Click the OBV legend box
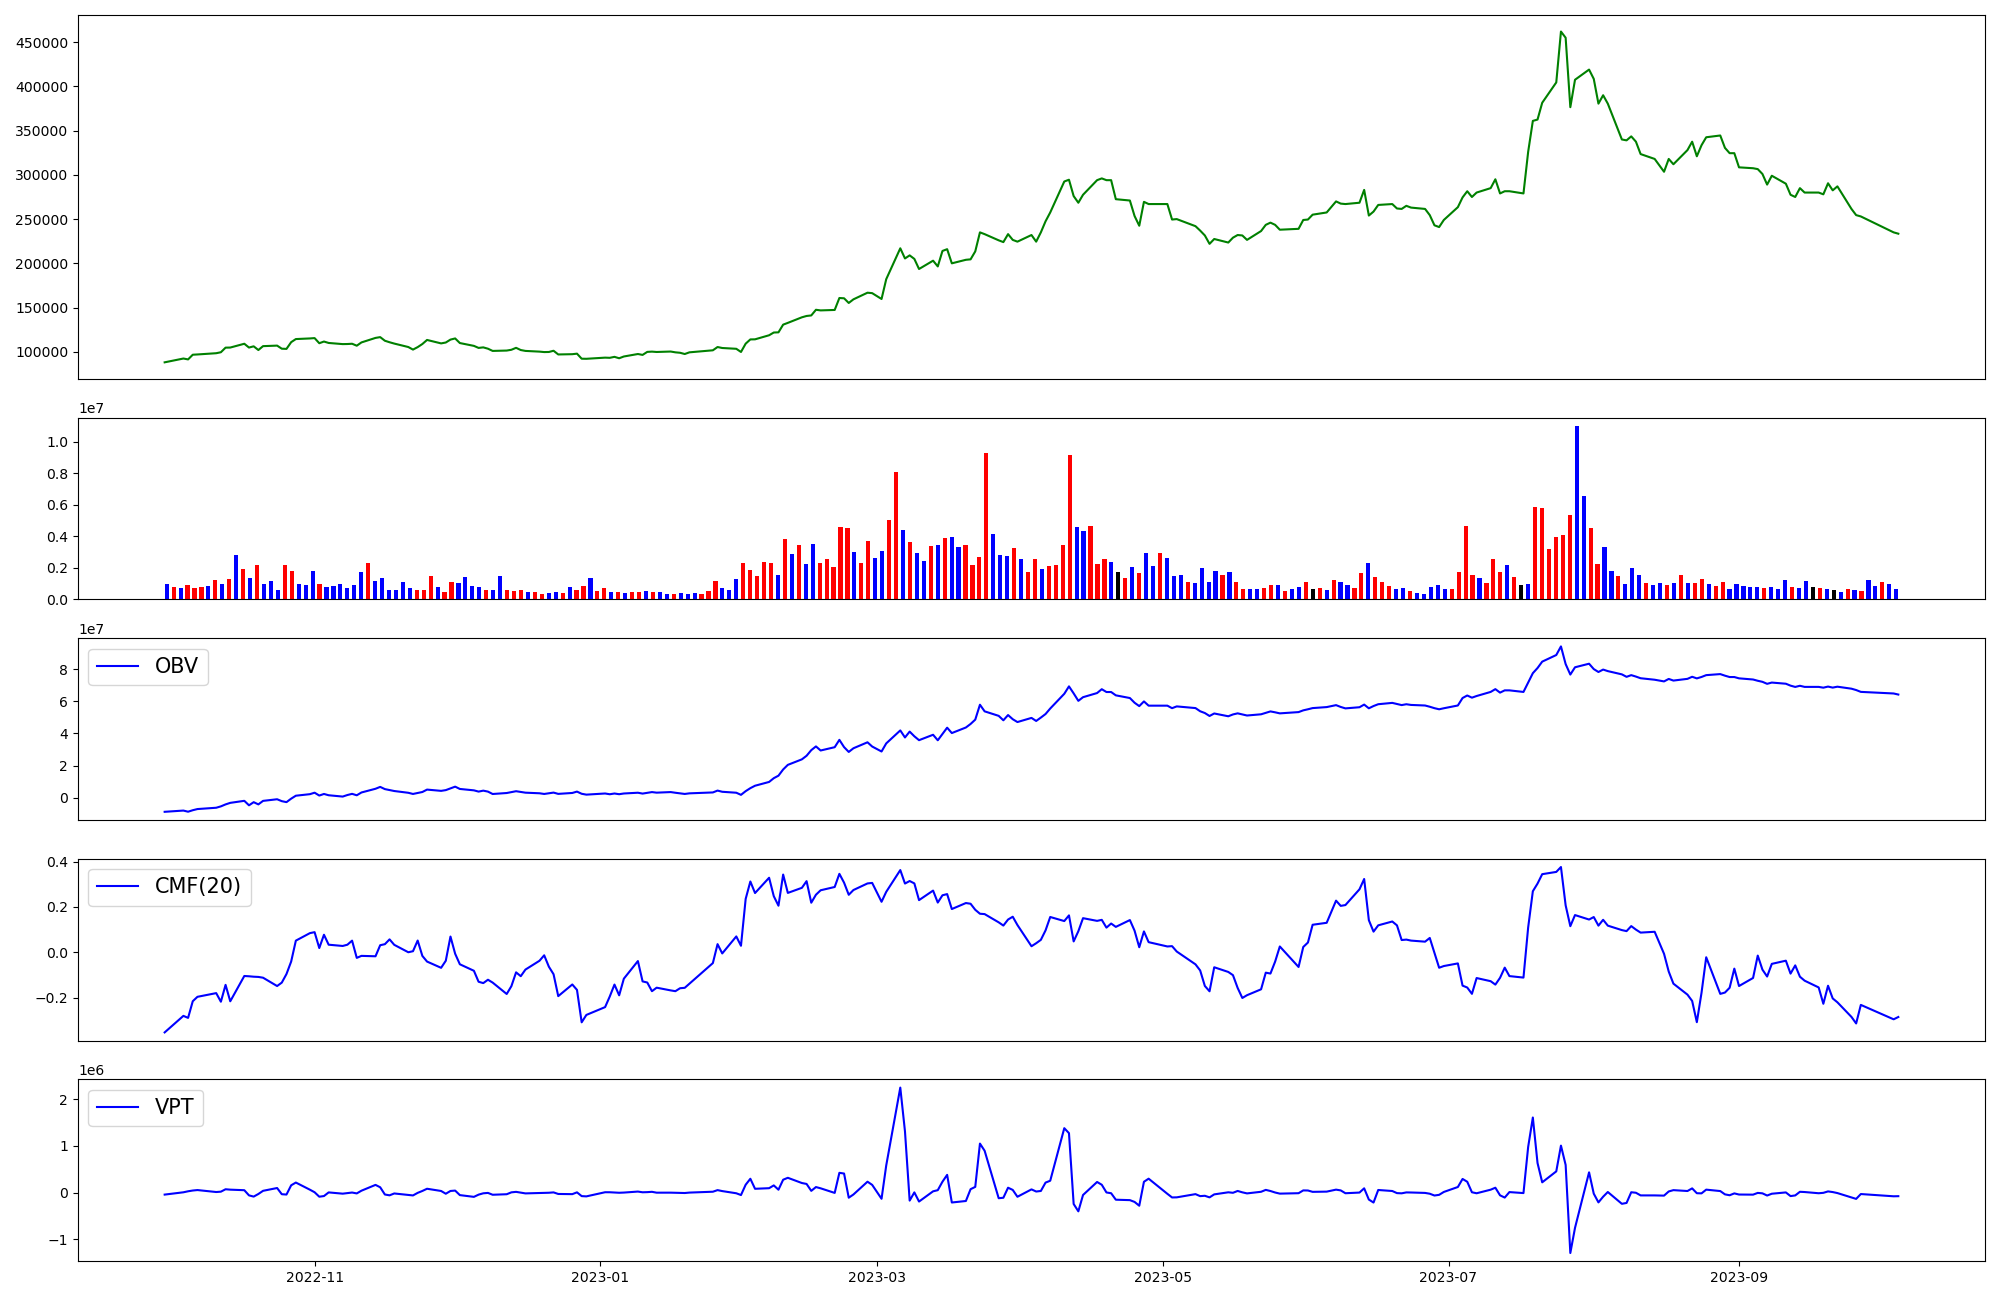This screenshot has height=1300, width=2000. pos(148,666)
